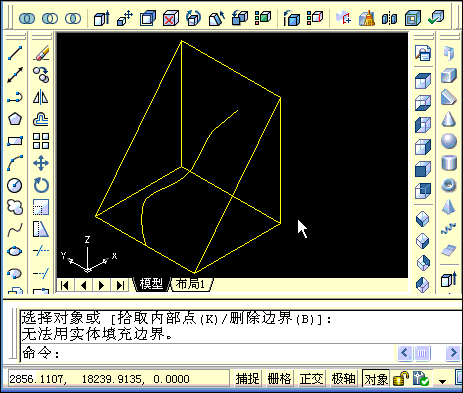Select the Line draw tool
Viewport: 463px width, 393px height.
(x=15, y=53)
